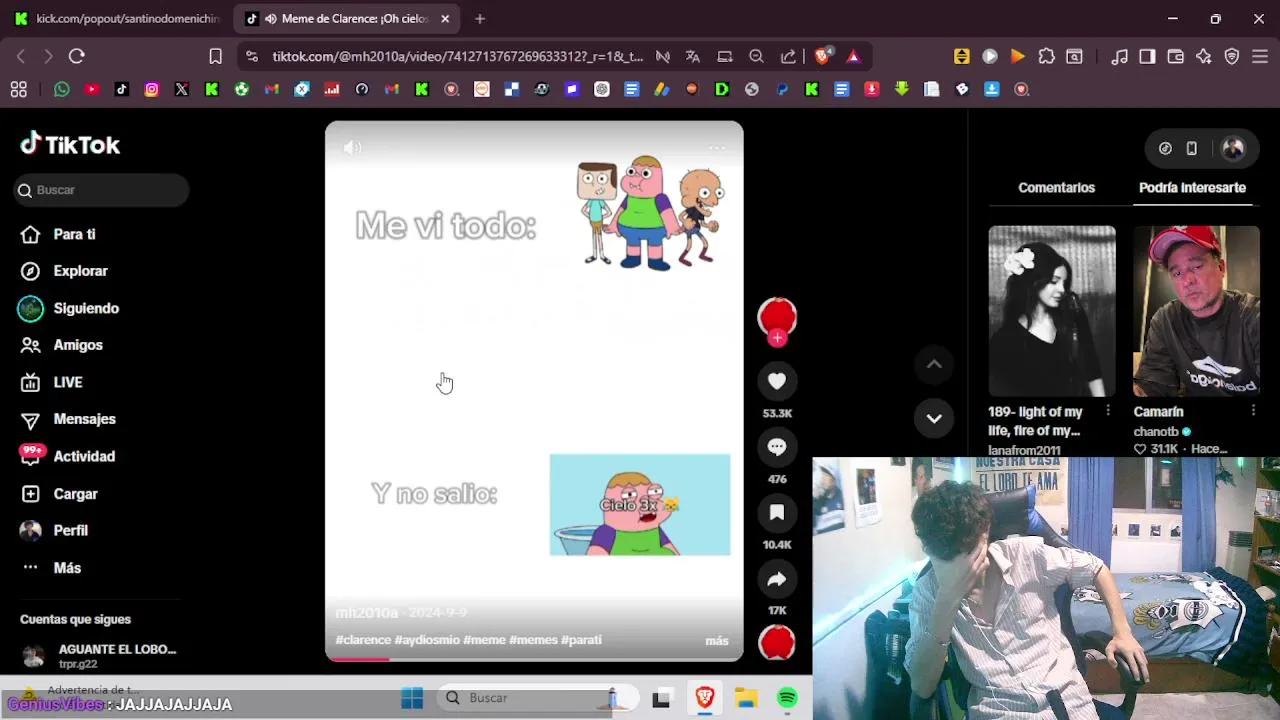Image resolution: width=1280 pixels, height=720 pixels.
Task: Open mh2010a creator username
Action: (366, 612)
